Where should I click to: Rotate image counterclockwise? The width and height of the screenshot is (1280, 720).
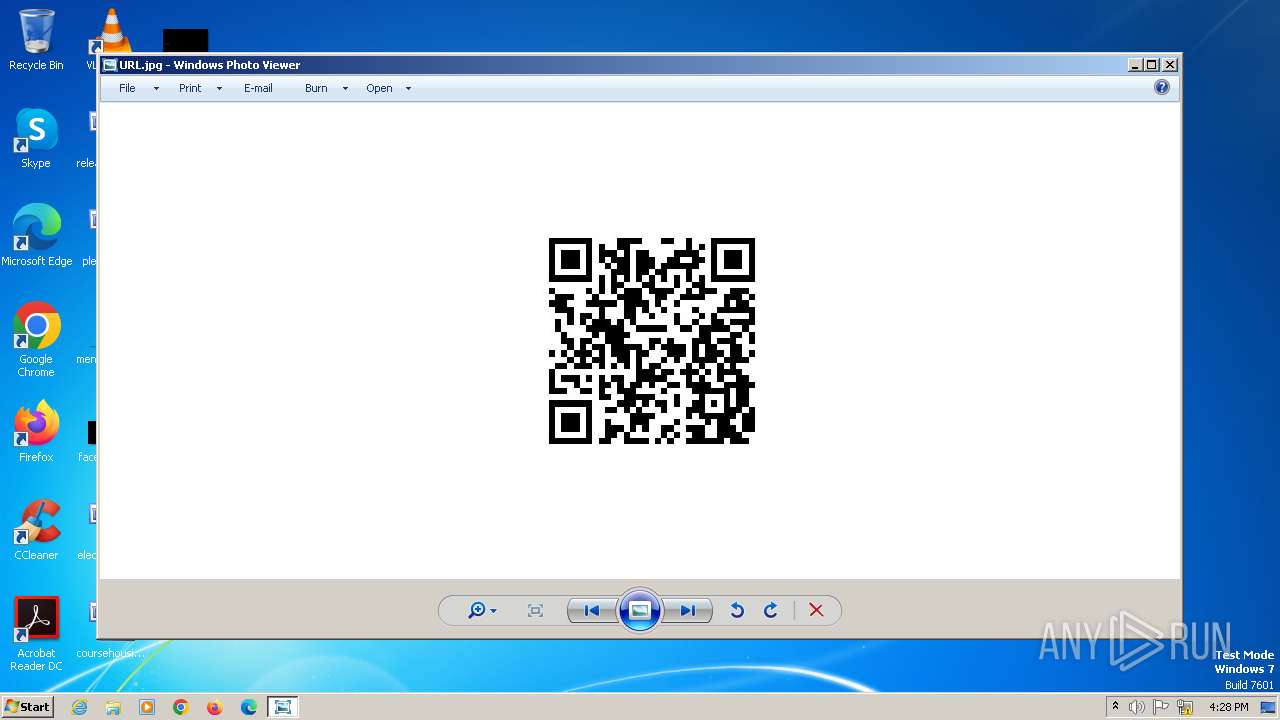[737, 610]
